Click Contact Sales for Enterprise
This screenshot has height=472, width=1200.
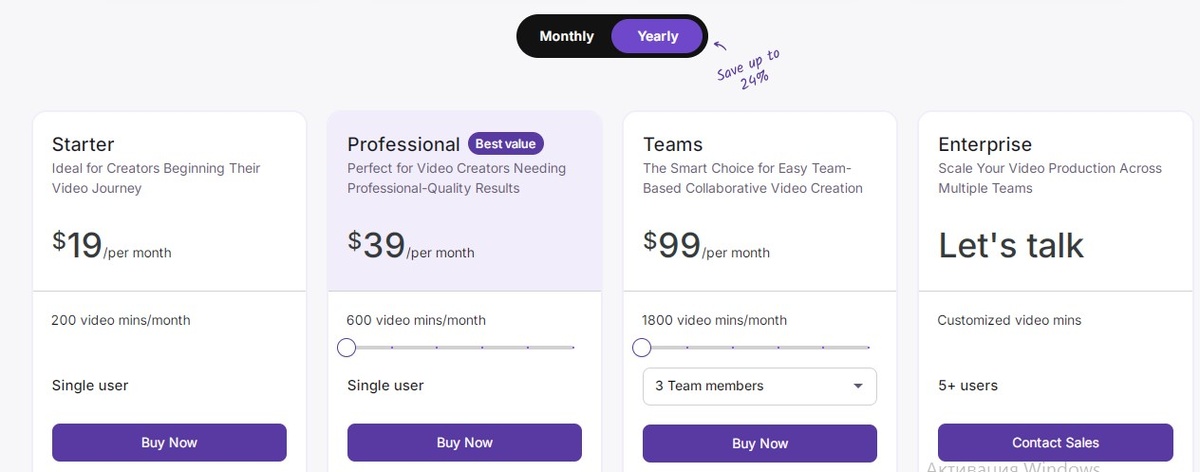pyautogui.click(x=1055, y=443)
